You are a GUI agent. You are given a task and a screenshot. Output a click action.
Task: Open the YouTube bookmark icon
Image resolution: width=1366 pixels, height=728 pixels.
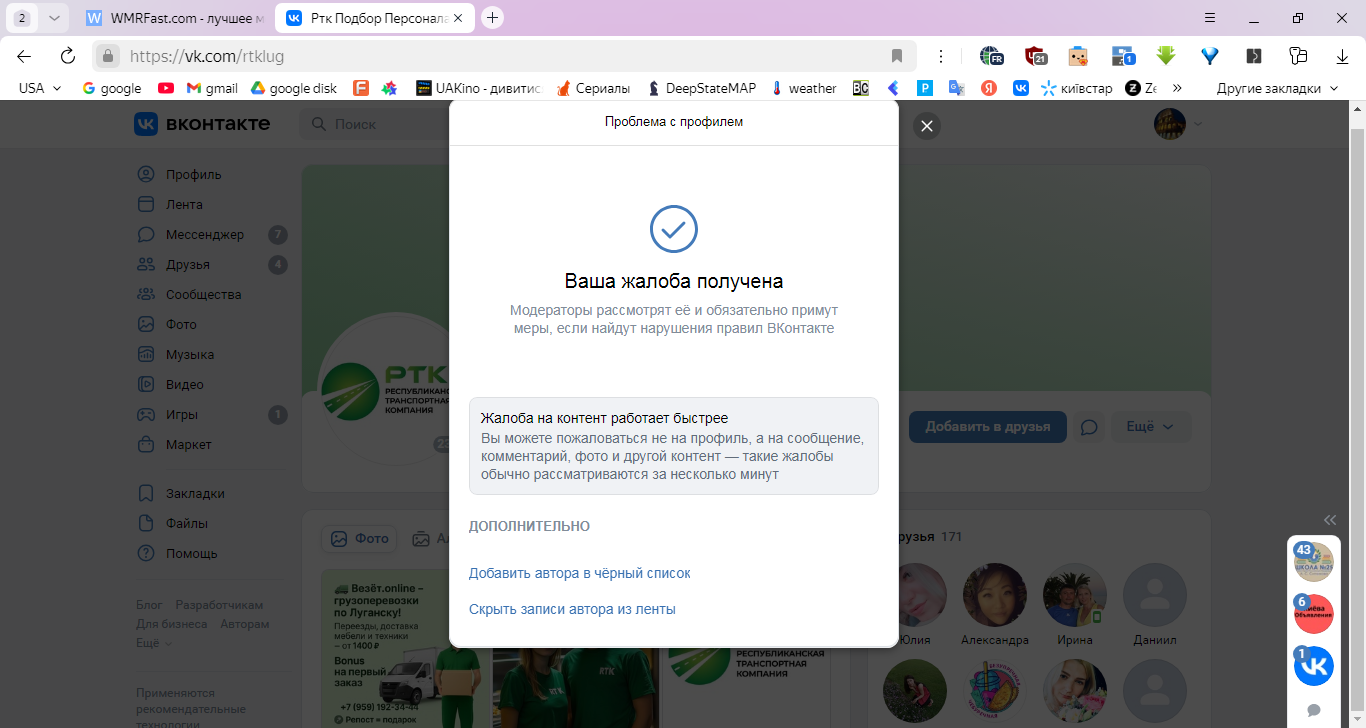tap(166, 88)
